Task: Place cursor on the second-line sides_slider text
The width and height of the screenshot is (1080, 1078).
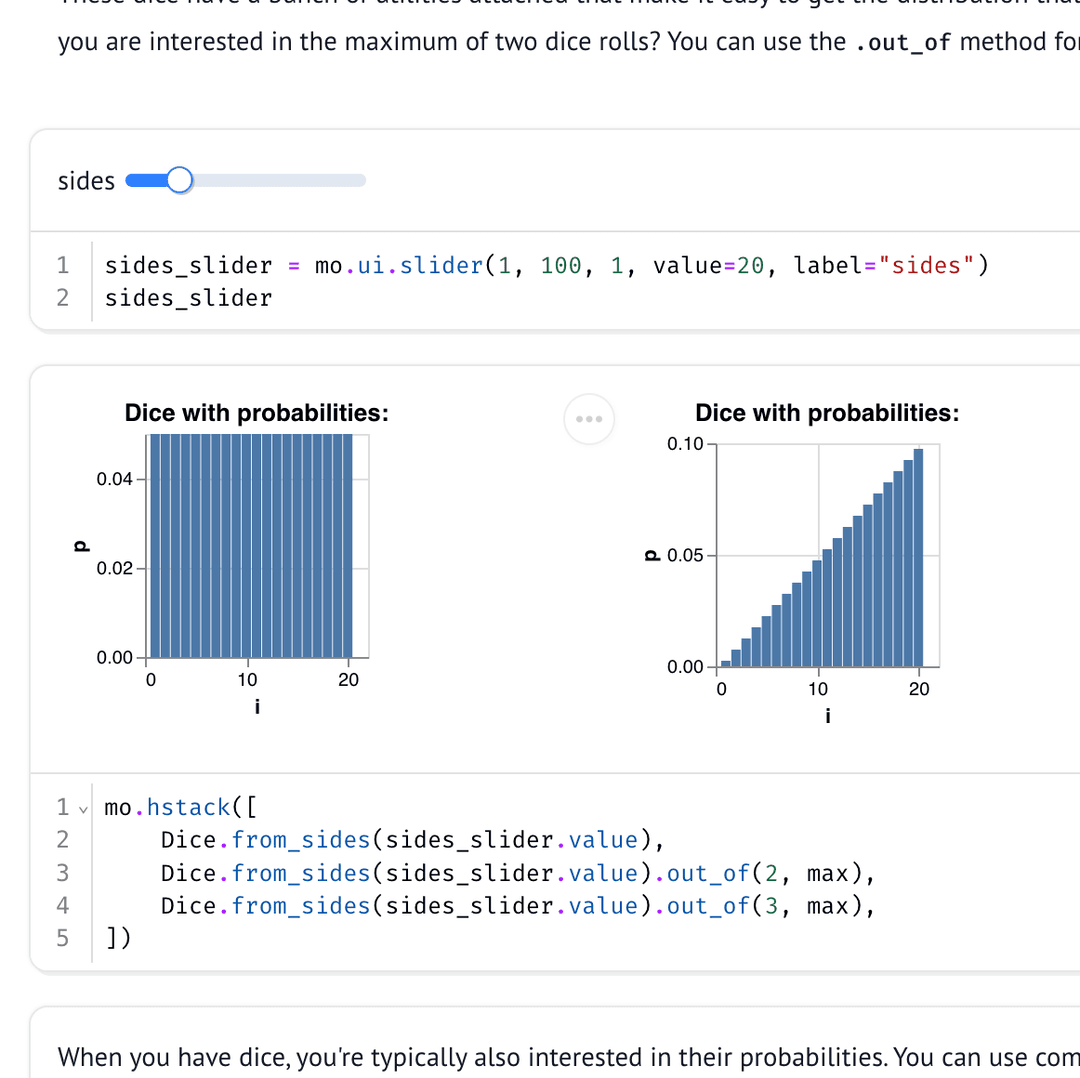Action: coord(188,298)
